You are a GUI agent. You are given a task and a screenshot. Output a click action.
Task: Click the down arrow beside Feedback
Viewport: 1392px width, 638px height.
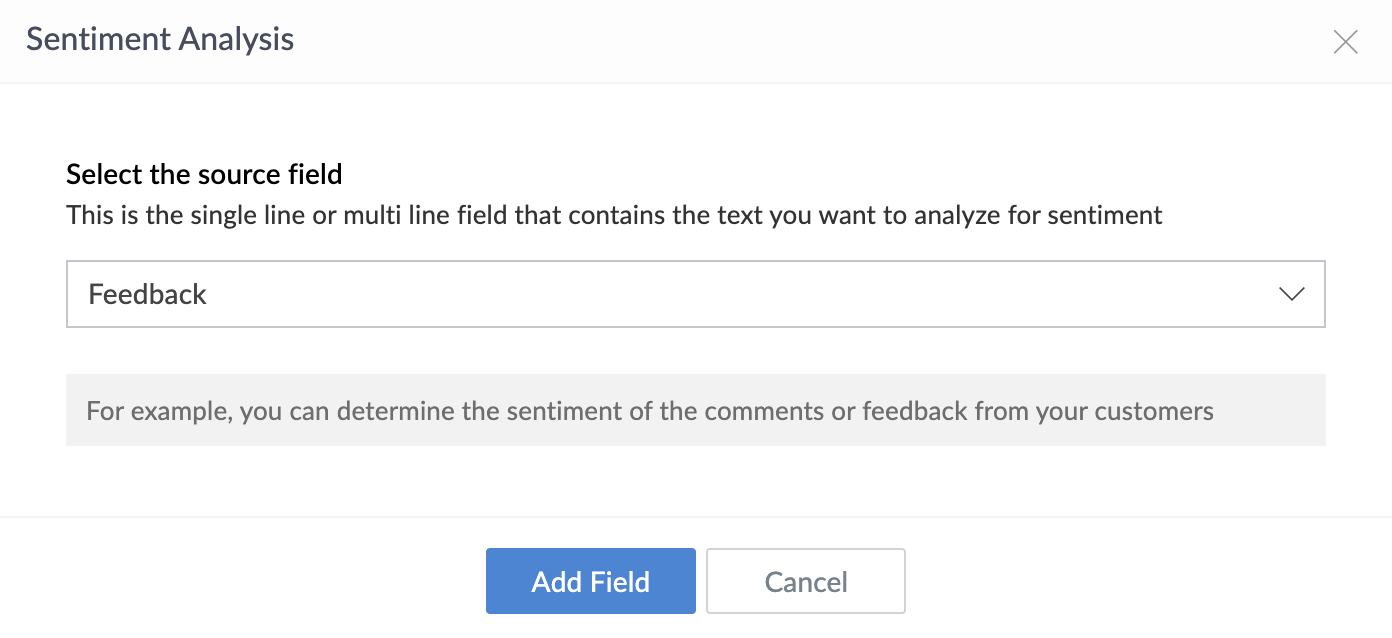(x=1291, y=294)
